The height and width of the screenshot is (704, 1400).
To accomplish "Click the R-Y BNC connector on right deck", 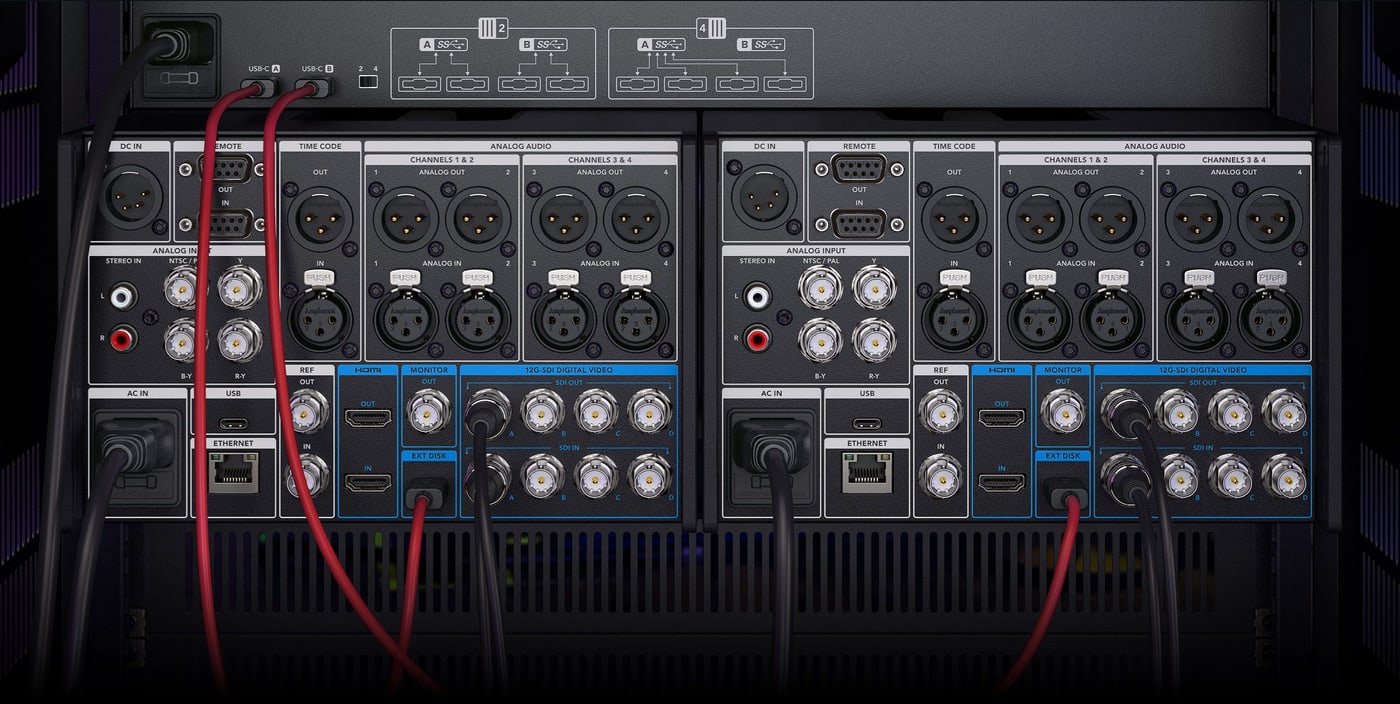I will 874,341.
